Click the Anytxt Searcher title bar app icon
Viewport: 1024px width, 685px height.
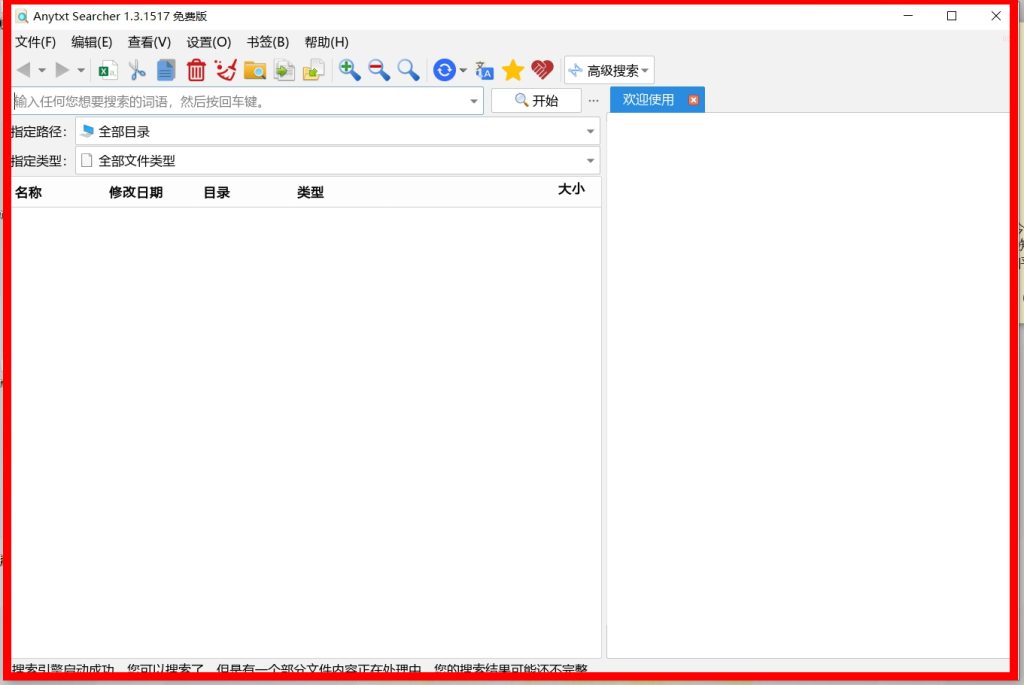[22, 16]
